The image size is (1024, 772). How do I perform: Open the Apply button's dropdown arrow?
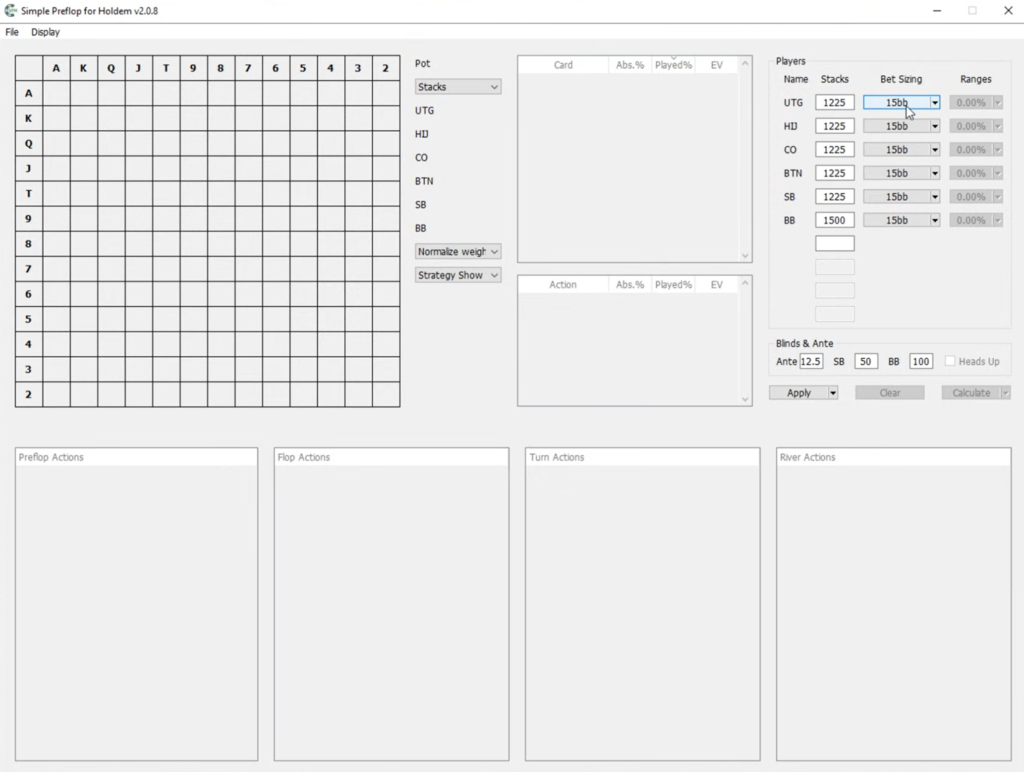click(x=833, y=393)
